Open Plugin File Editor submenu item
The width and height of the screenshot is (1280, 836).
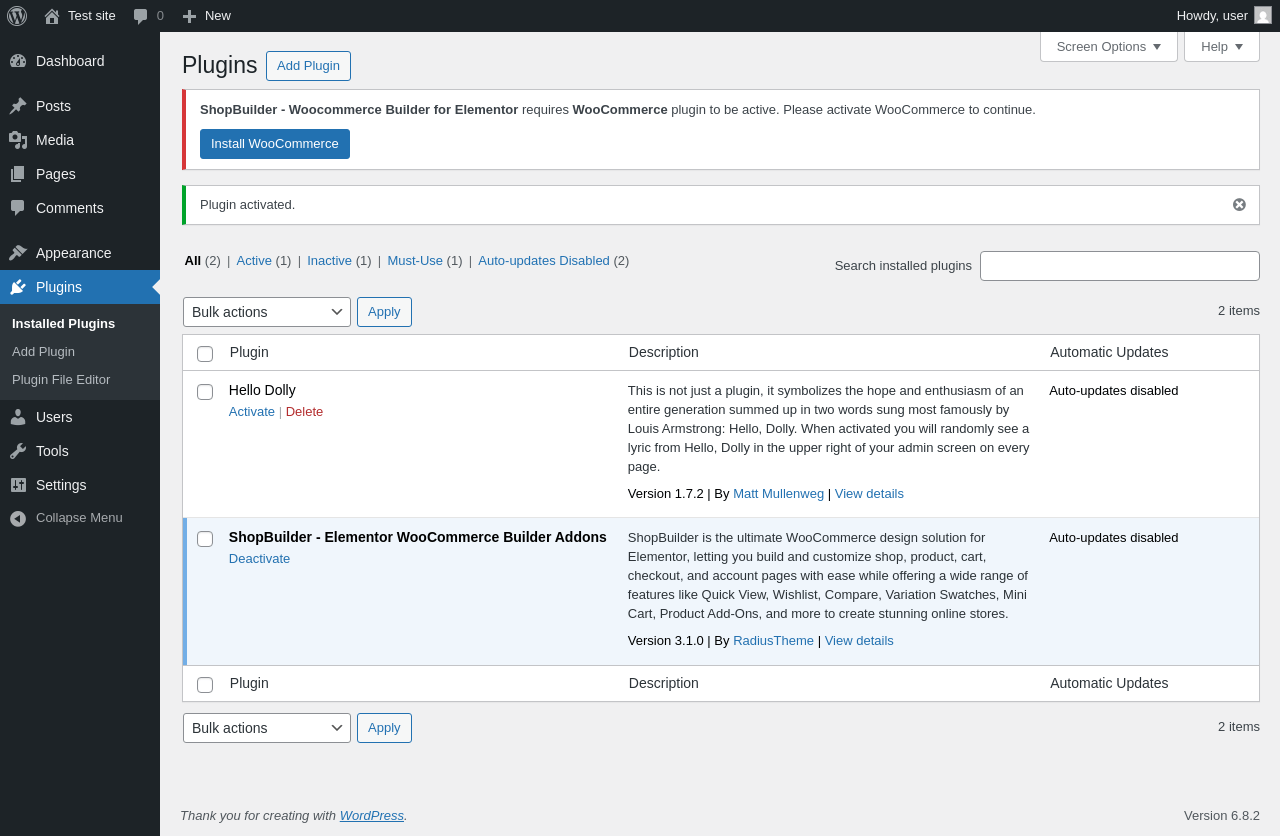pos(61,379)
